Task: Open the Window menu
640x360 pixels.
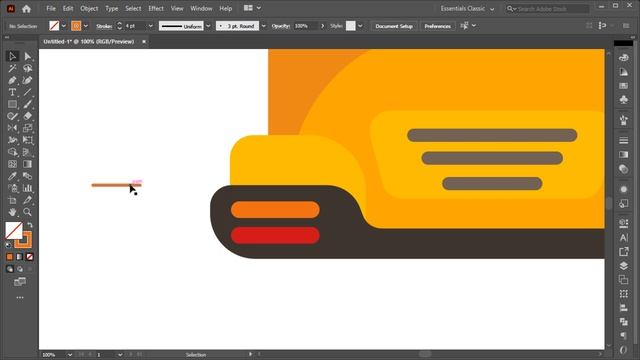Action: [201, 8]
